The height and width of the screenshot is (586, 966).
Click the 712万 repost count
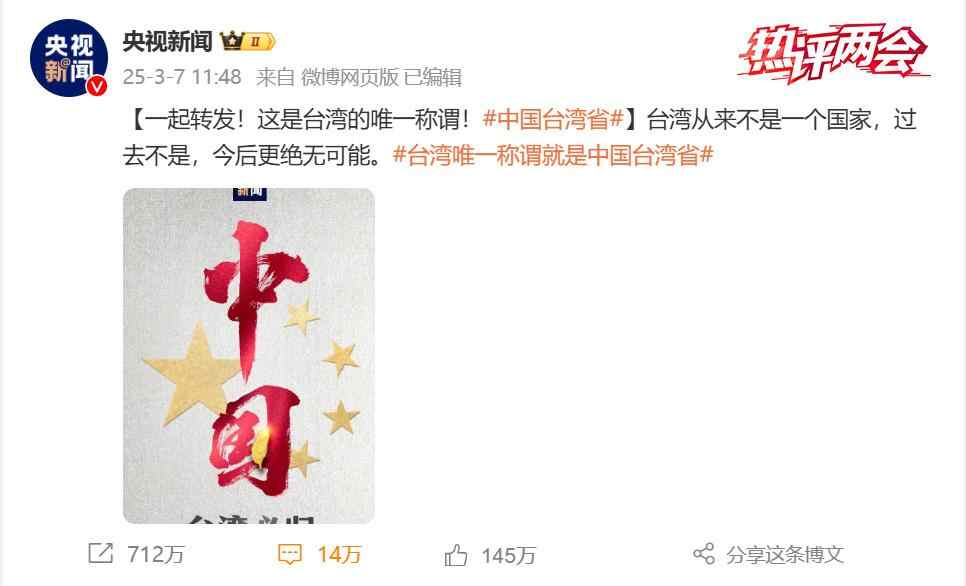(156, 554)
